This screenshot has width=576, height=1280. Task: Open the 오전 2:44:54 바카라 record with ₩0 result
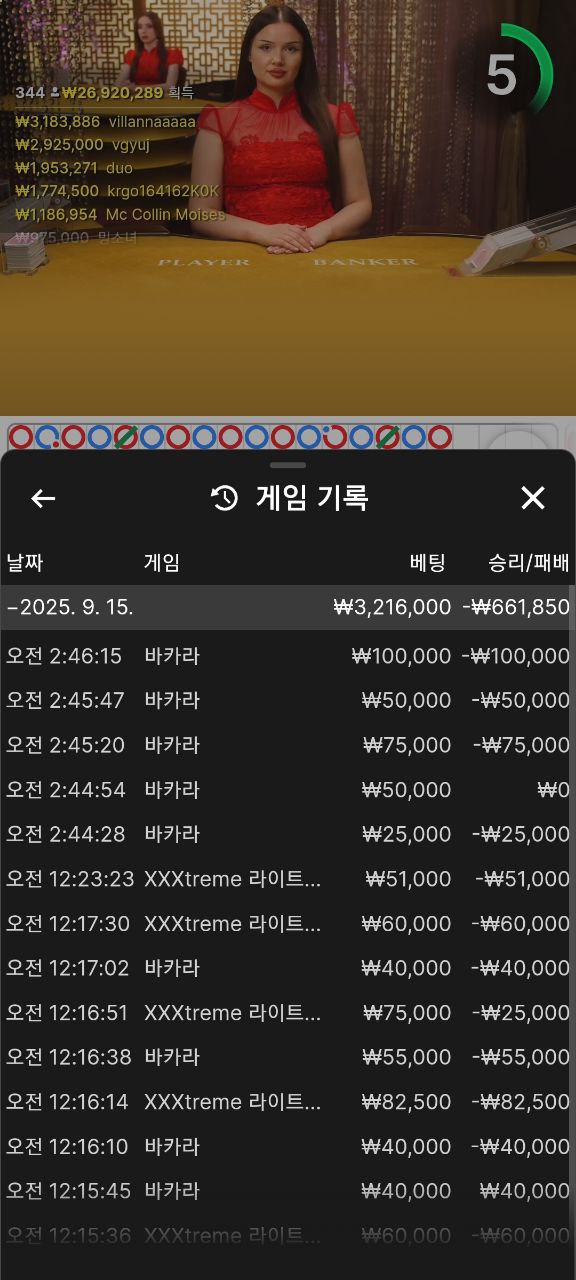[x=286, y=790]
